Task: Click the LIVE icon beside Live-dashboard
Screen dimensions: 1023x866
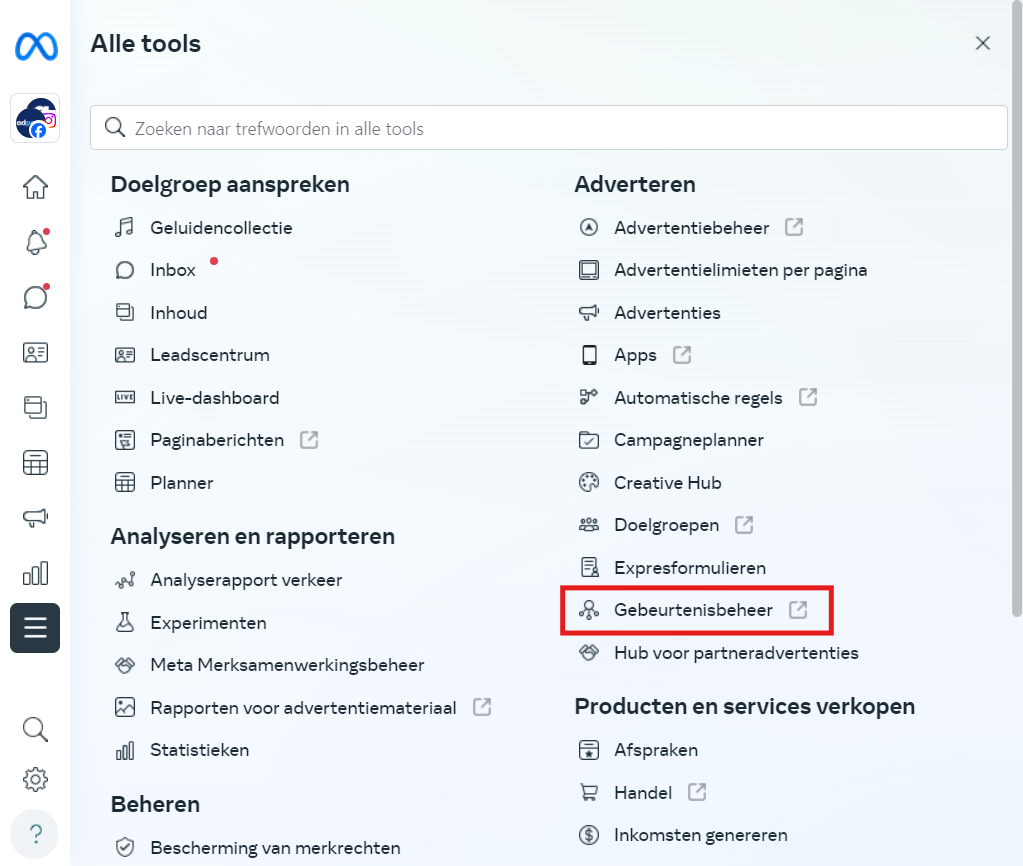Action: (x=125, y=397)
